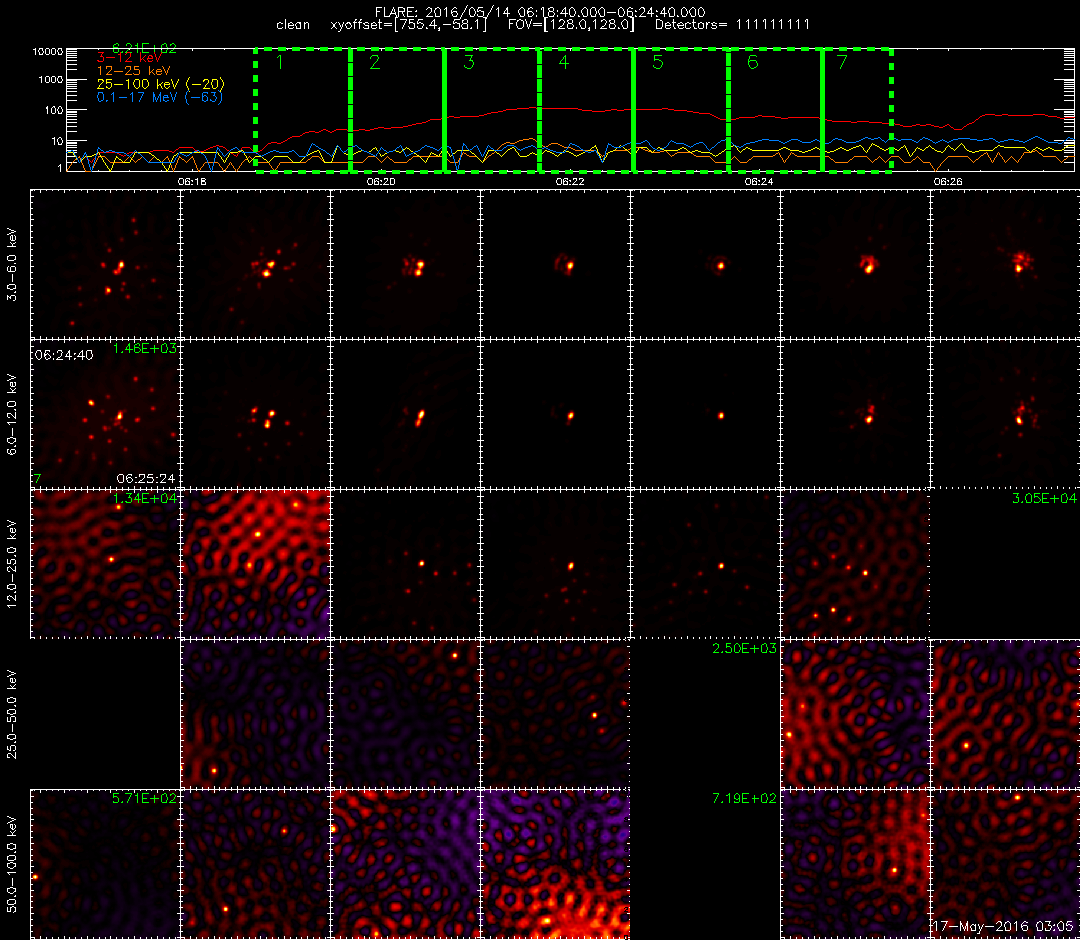Click the 06:26 time axis label
1080x940 pixels.
point(948,181)
